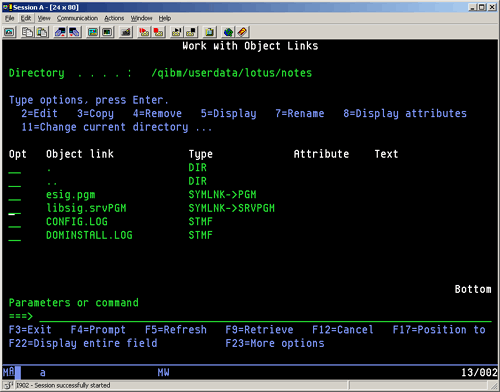Open the Window menu
500x392 pixels.
pyautogui.click(x=141, y=18)
